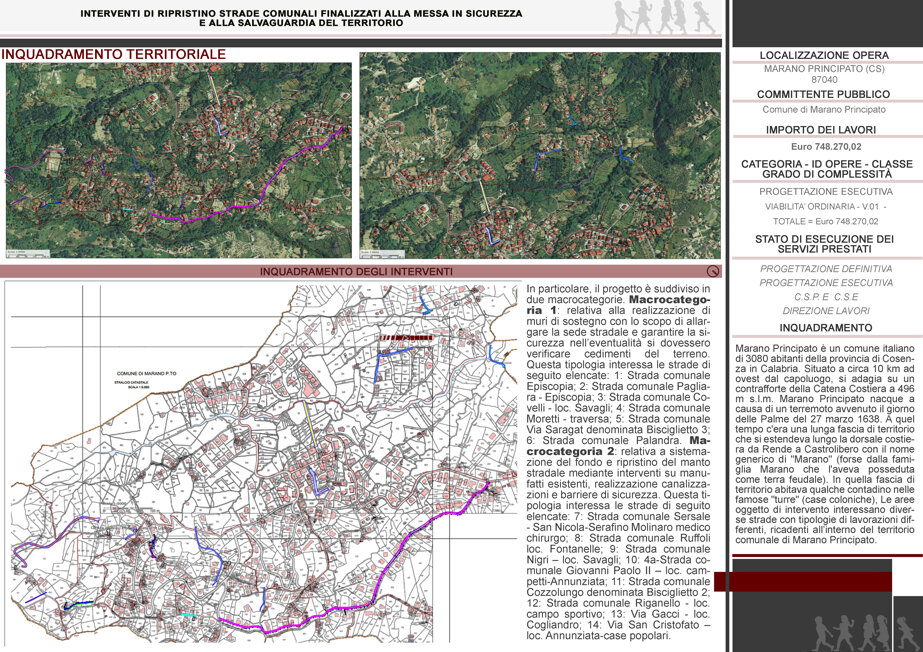Click the yellow road line on the cadastral map
The height and width of the screenshot is (652, 923).
(310, 425)
